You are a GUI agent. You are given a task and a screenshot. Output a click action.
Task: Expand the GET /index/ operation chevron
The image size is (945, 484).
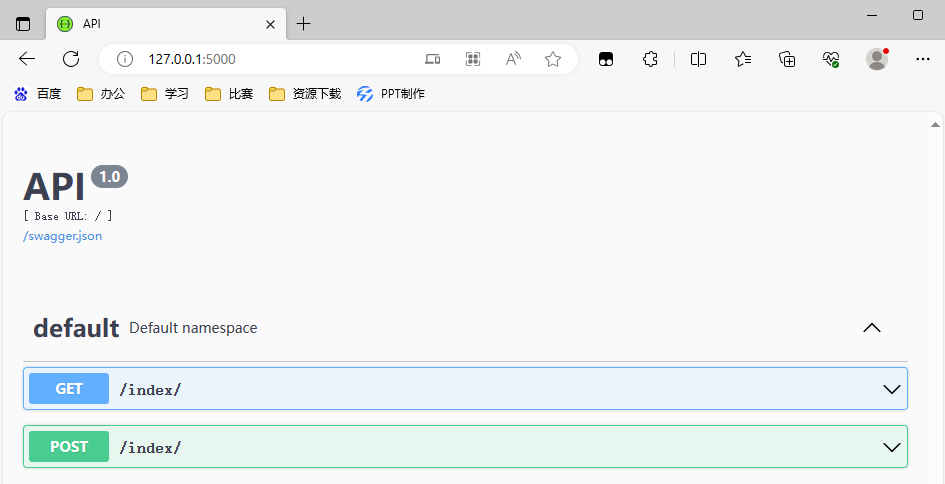point(891,389)
